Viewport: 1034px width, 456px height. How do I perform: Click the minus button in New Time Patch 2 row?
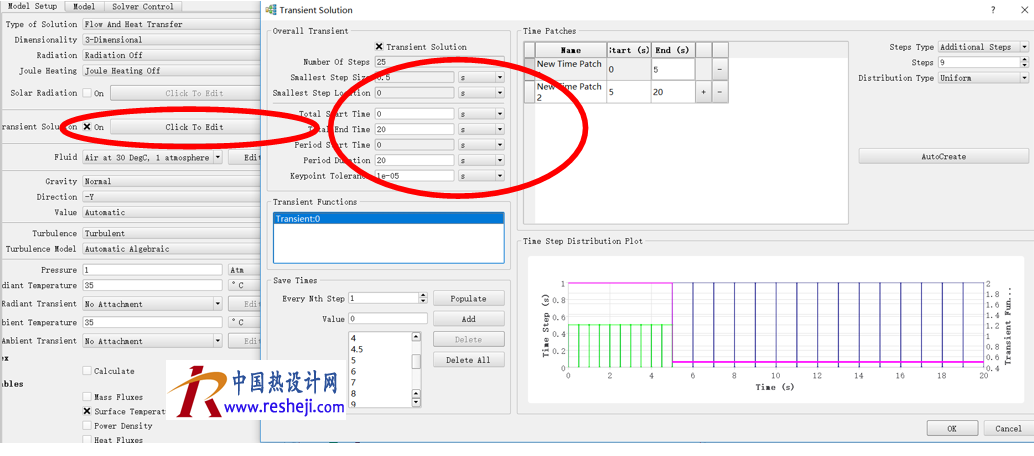pyautogui.click(x=720, y=92)
